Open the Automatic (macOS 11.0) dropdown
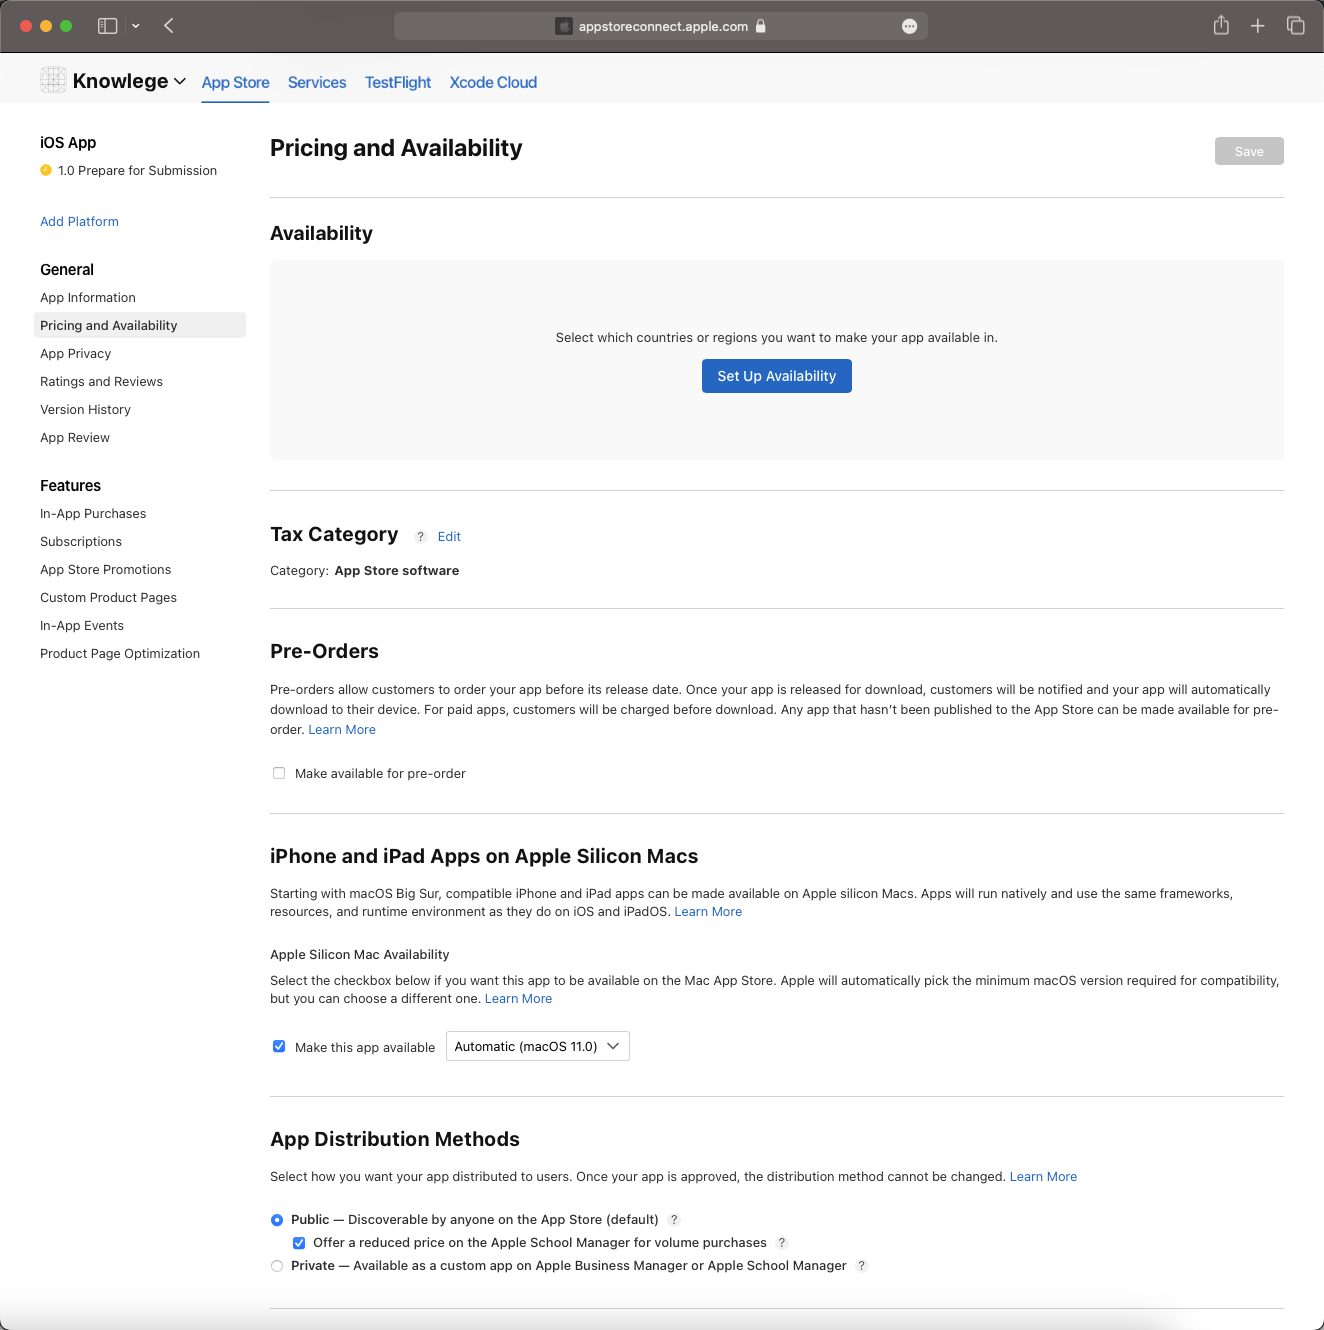This screenshot has height=1330, width=1324. tap(538, 1046)
